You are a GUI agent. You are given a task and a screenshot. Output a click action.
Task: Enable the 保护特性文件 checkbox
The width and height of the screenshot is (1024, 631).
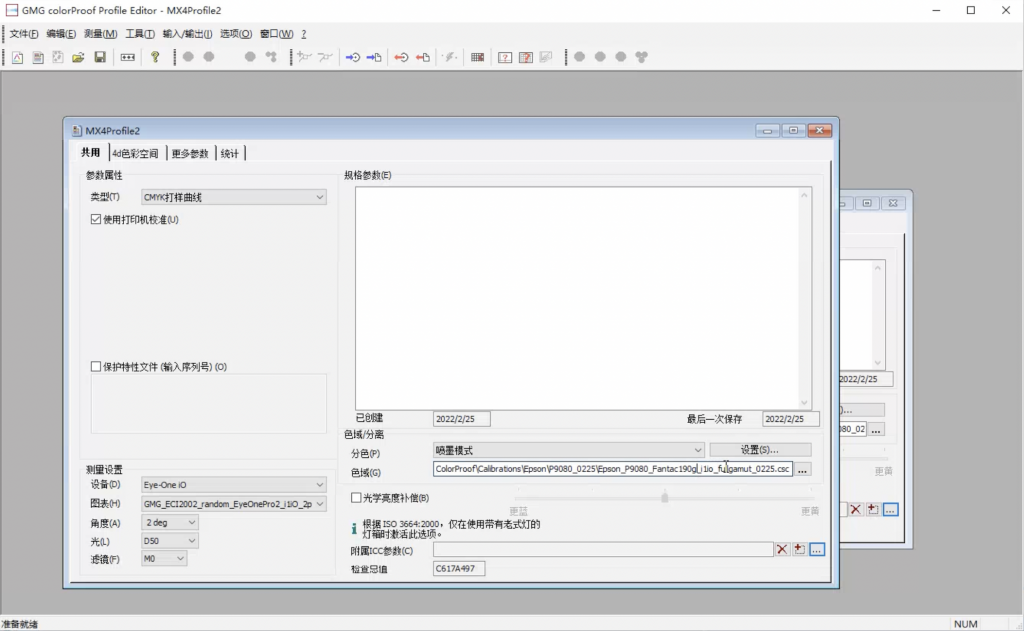click(x=96, y=366)
